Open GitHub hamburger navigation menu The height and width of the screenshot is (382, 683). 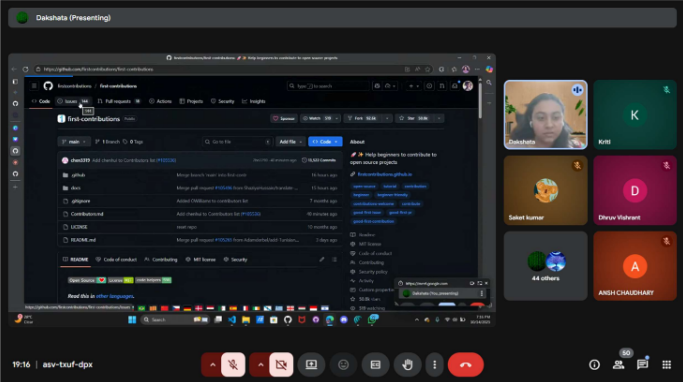coord(34,86)
